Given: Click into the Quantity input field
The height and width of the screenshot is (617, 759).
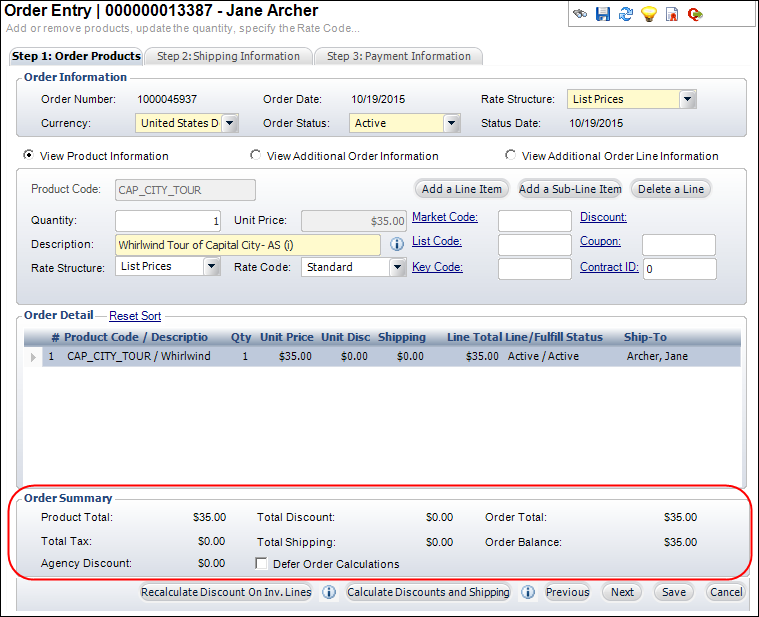Looking at the screenshot, I should pos(168,221).
